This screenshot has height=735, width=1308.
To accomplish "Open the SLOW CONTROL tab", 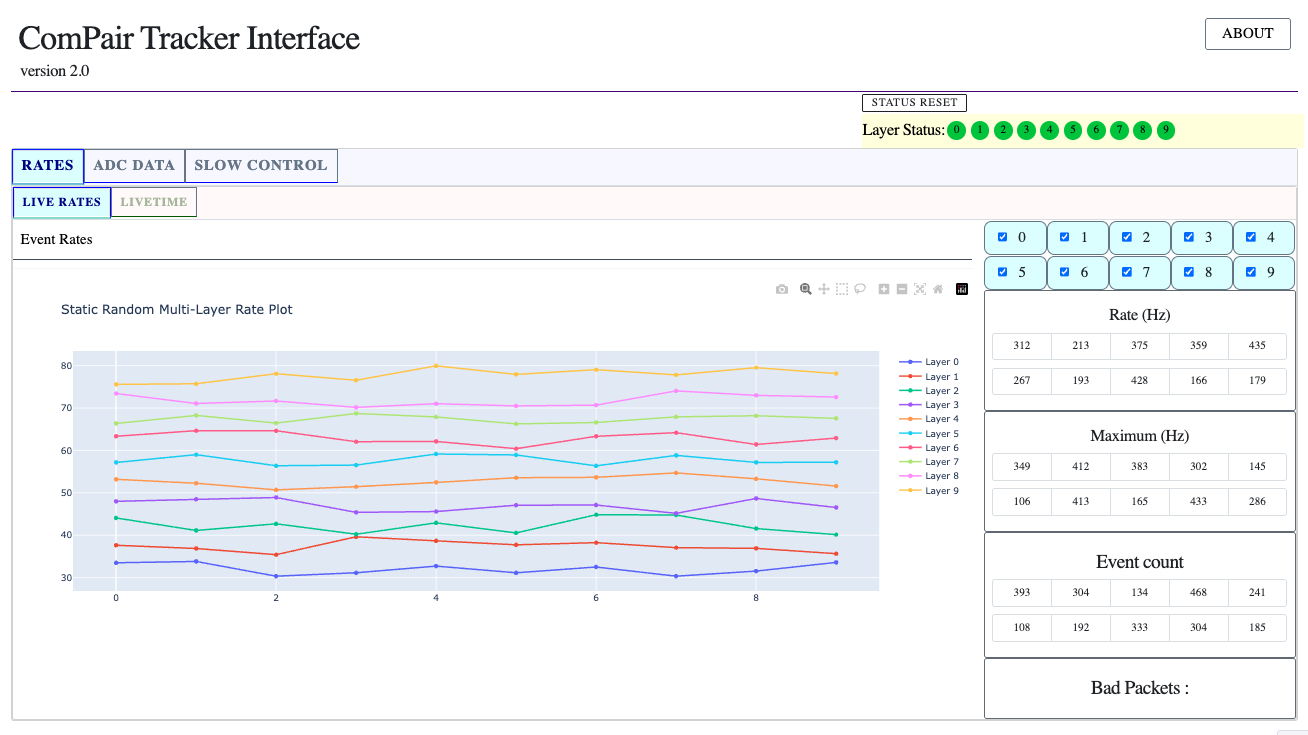I will tap(261, 166).
